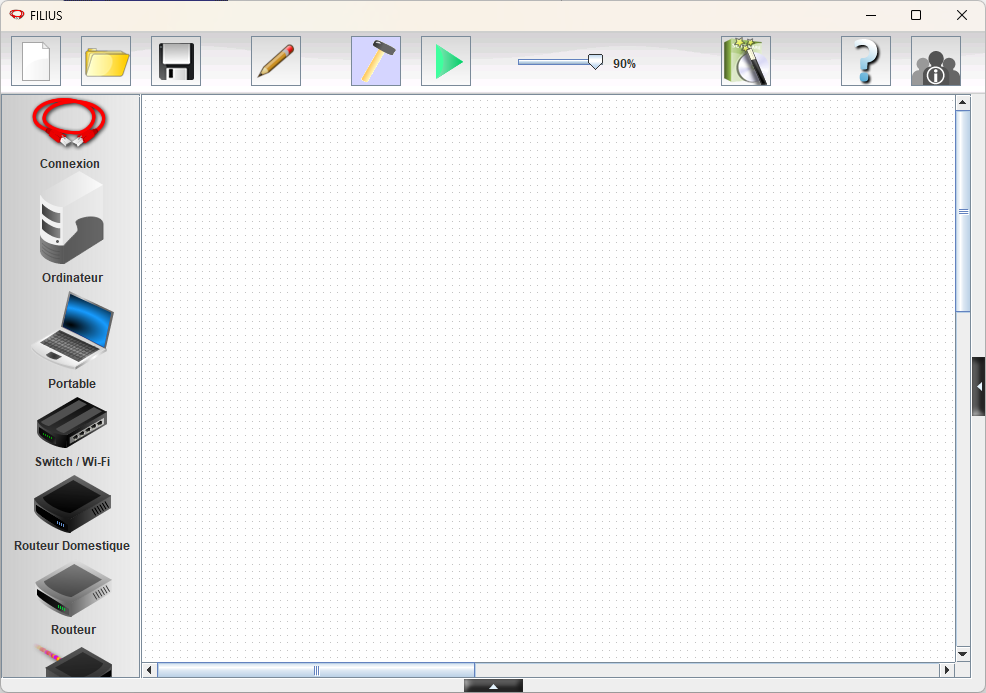Switch to documentation mode with pencil
The image size is (986, 693).
coord(276,61)
